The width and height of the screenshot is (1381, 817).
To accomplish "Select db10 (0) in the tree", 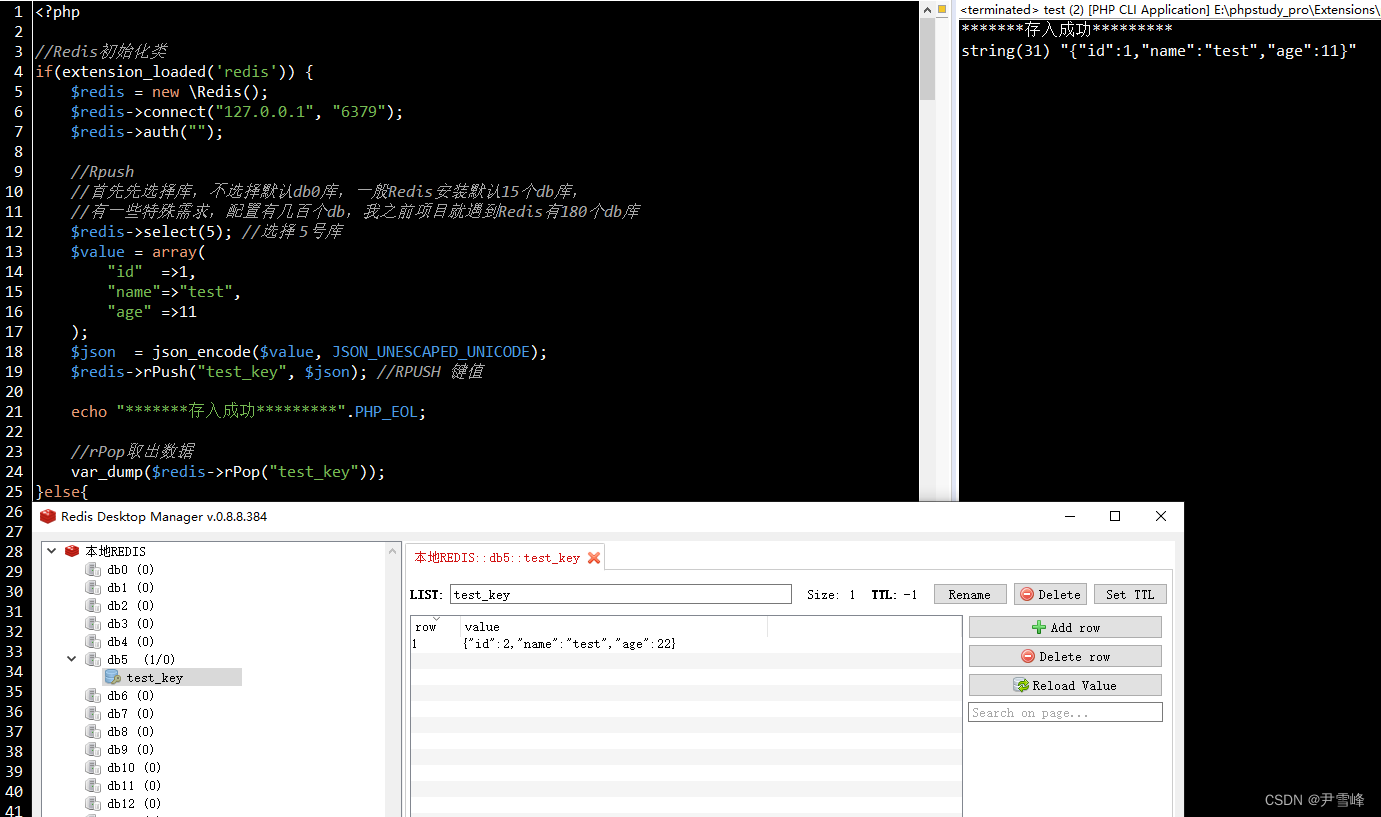I will [x=134, y=768].
